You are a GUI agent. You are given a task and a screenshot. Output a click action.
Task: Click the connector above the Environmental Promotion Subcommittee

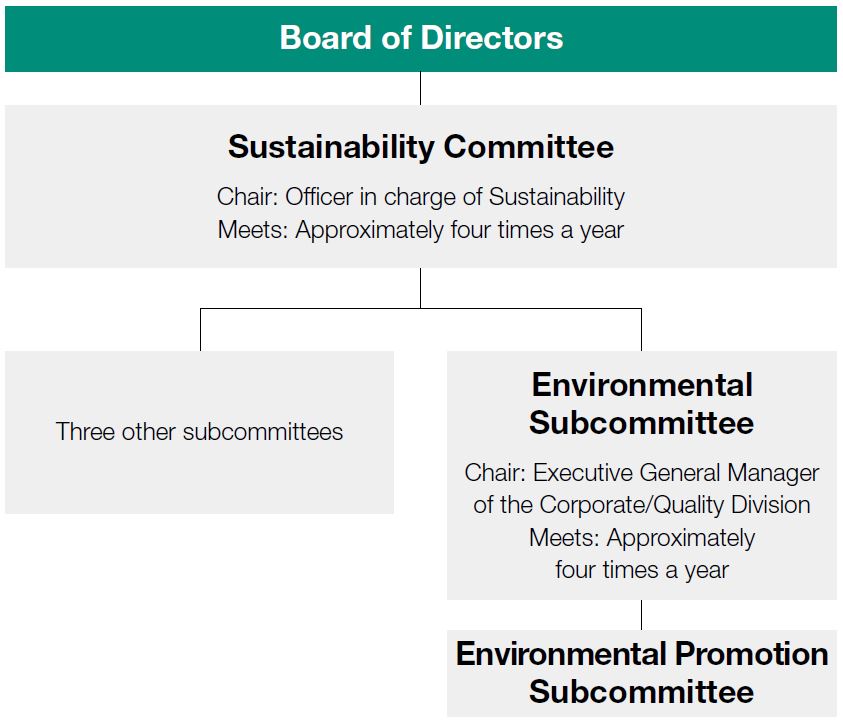point(641,615)
